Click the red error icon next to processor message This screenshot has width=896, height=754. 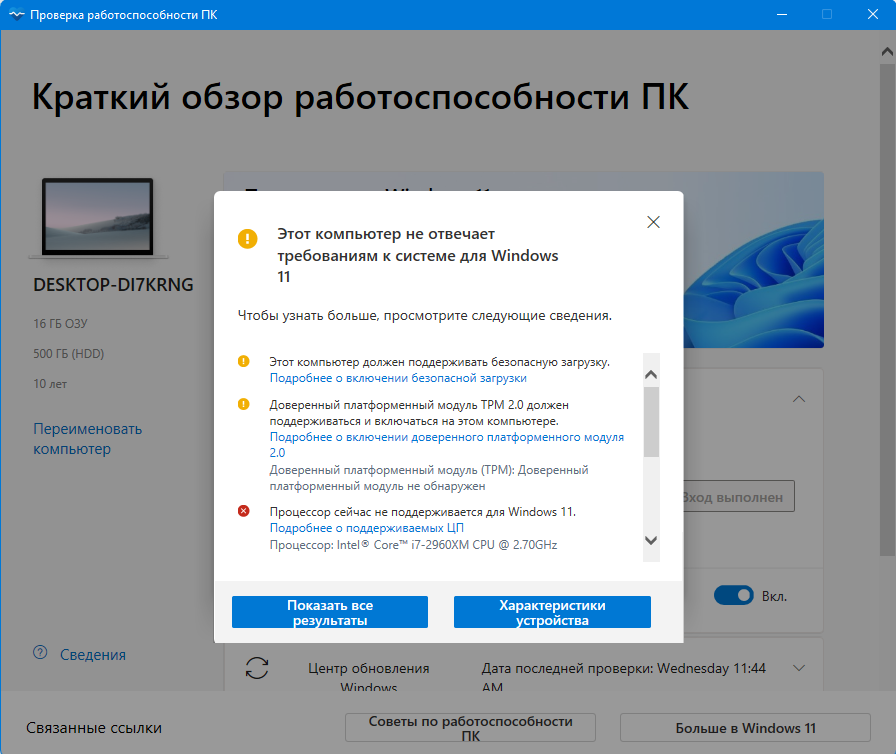[x=243, y=511]
